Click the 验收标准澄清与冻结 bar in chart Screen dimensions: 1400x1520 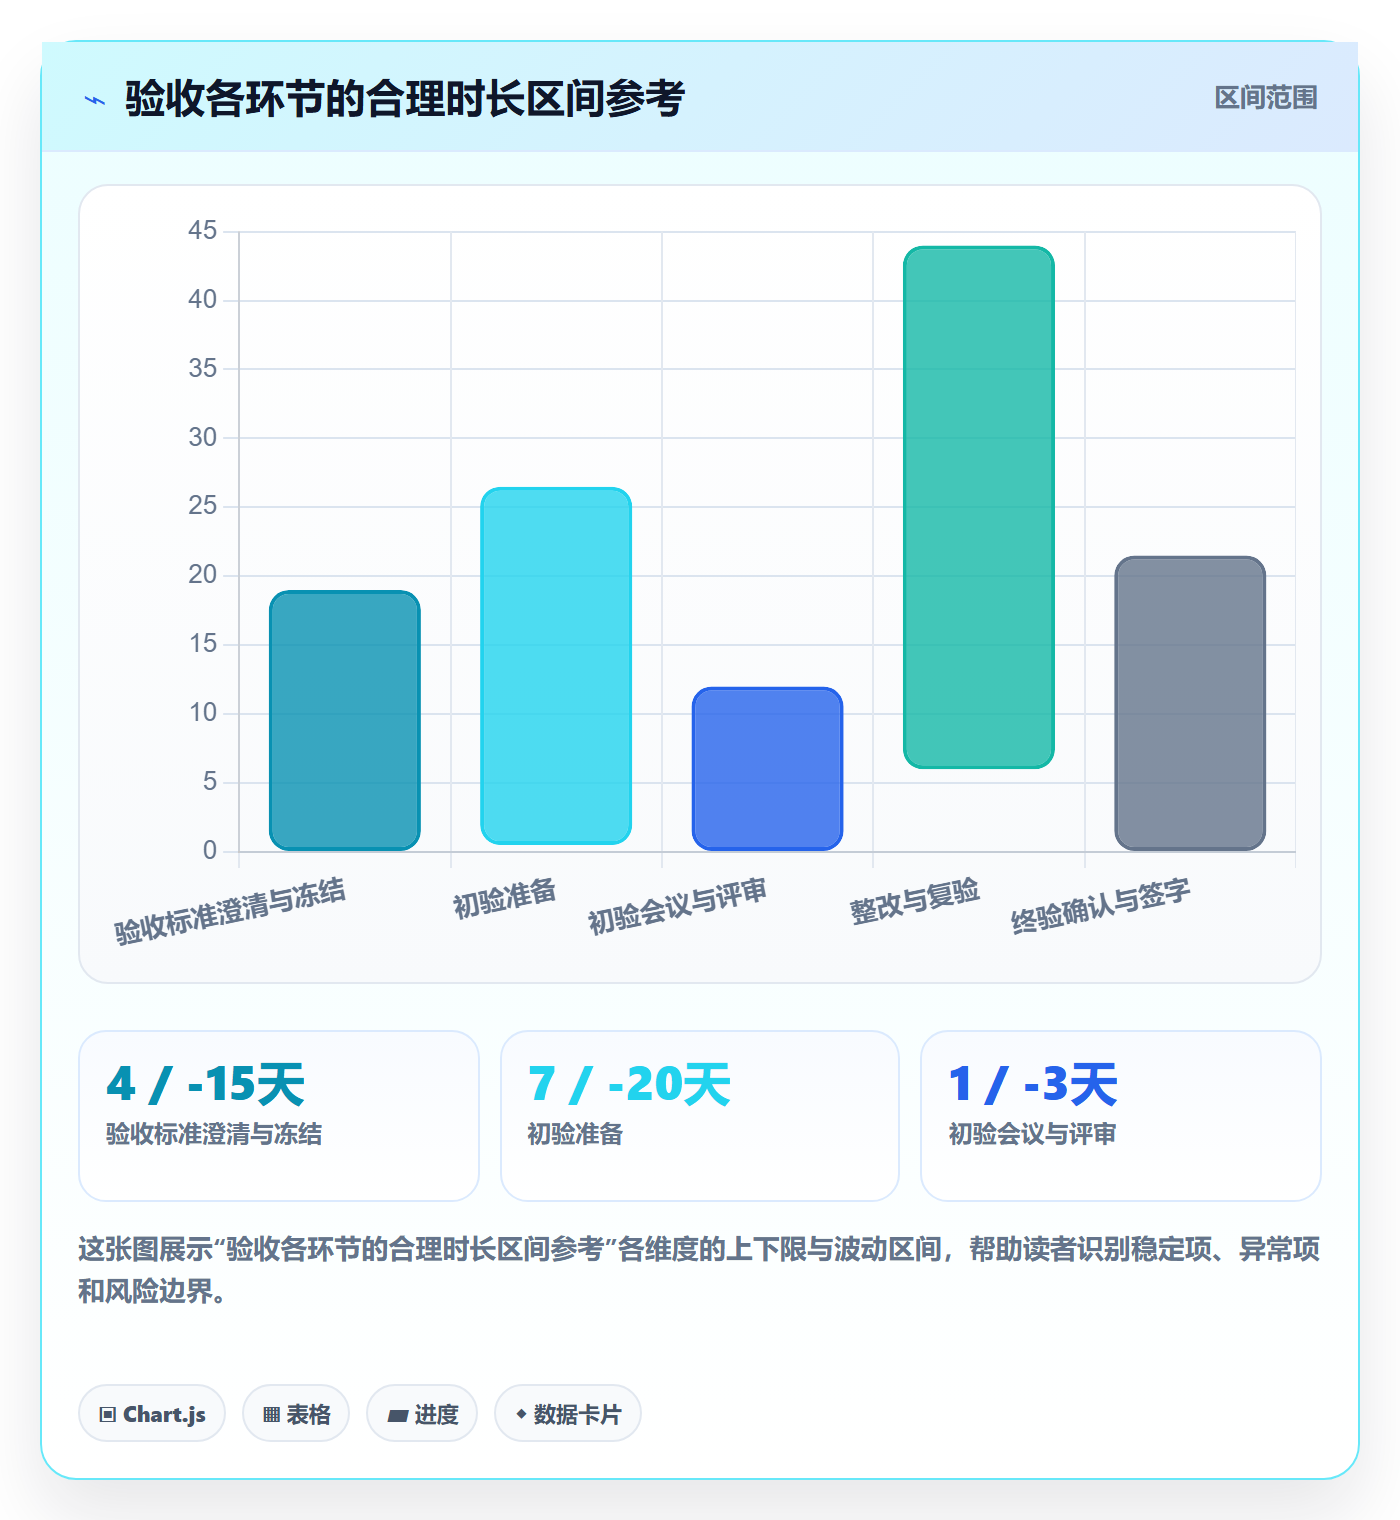(x=345, y=720)
